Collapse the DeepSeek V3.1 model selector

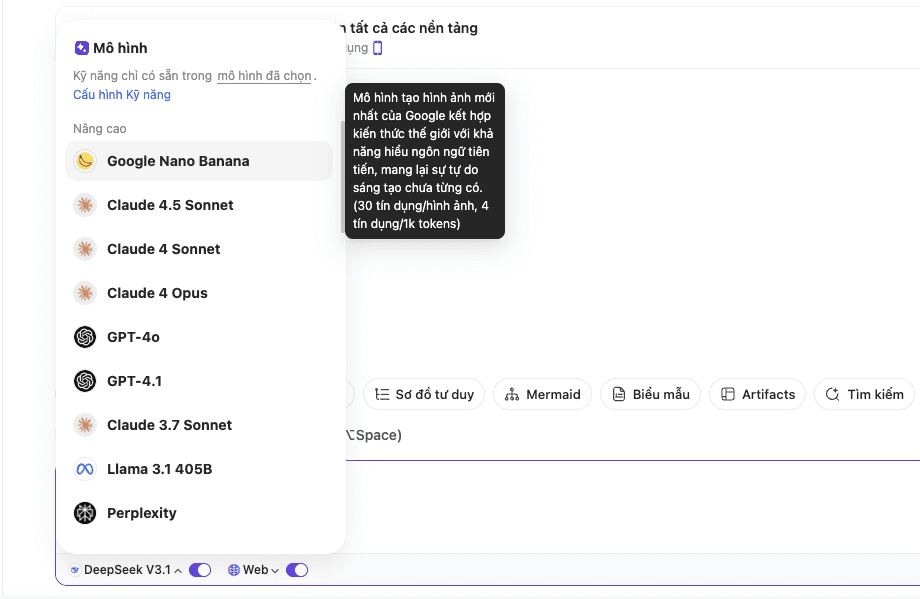pyautogui.click(x=178, y=570)
